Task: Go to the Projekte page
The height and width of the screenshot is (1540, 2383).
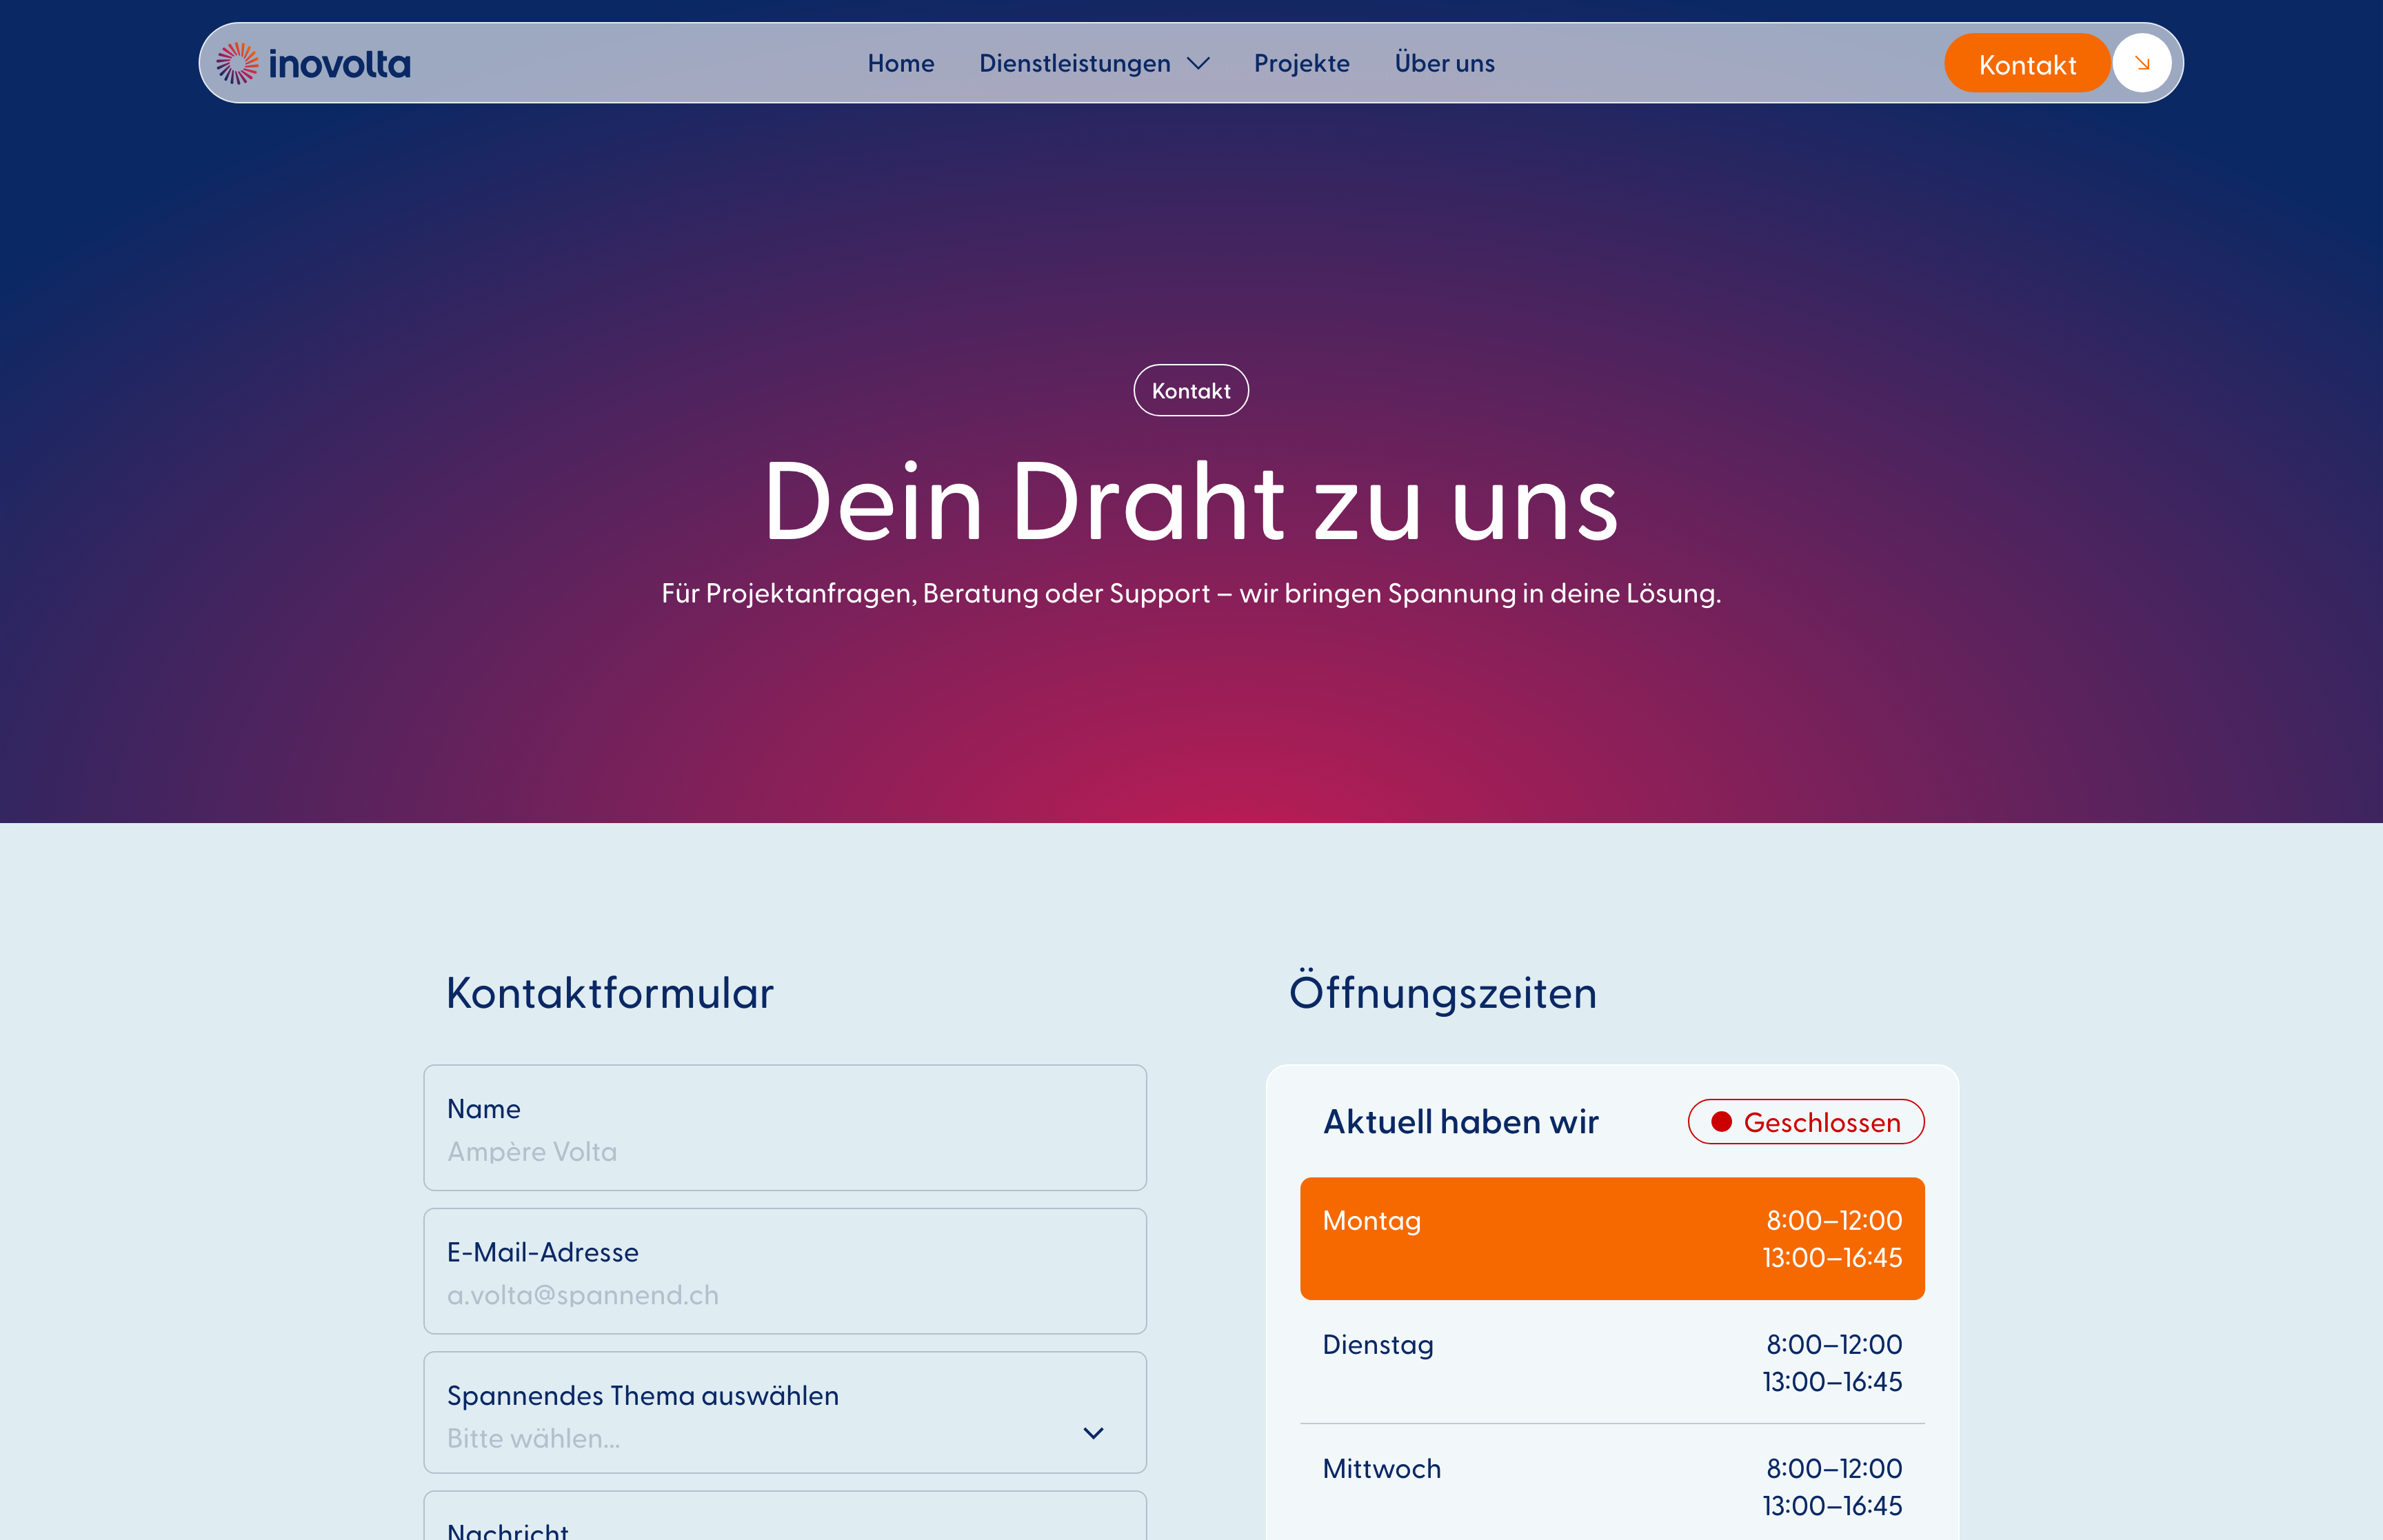Action: (1301, 63)
